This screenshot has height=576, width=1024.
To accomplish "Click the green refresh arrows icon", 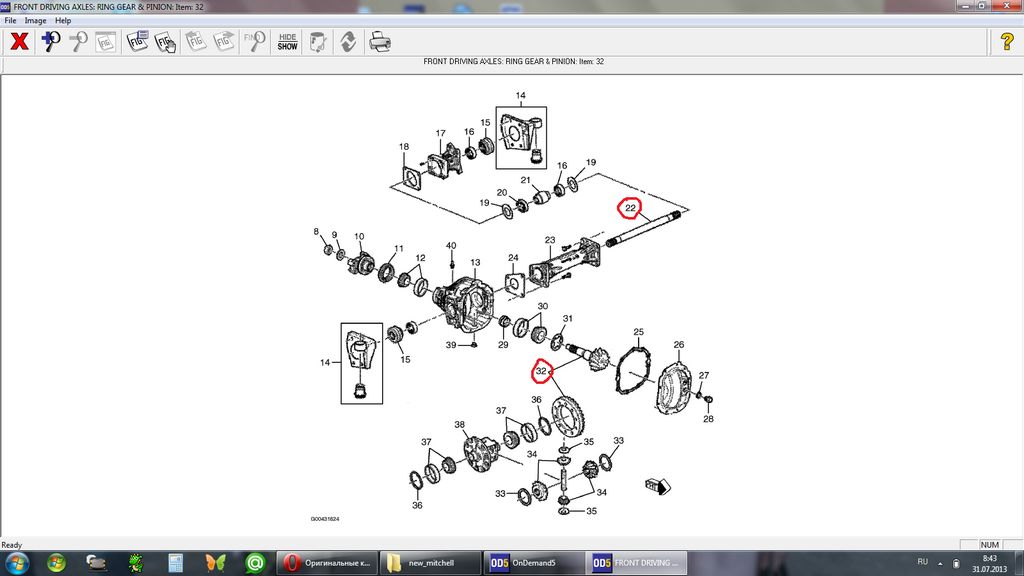I will point(348,42).
